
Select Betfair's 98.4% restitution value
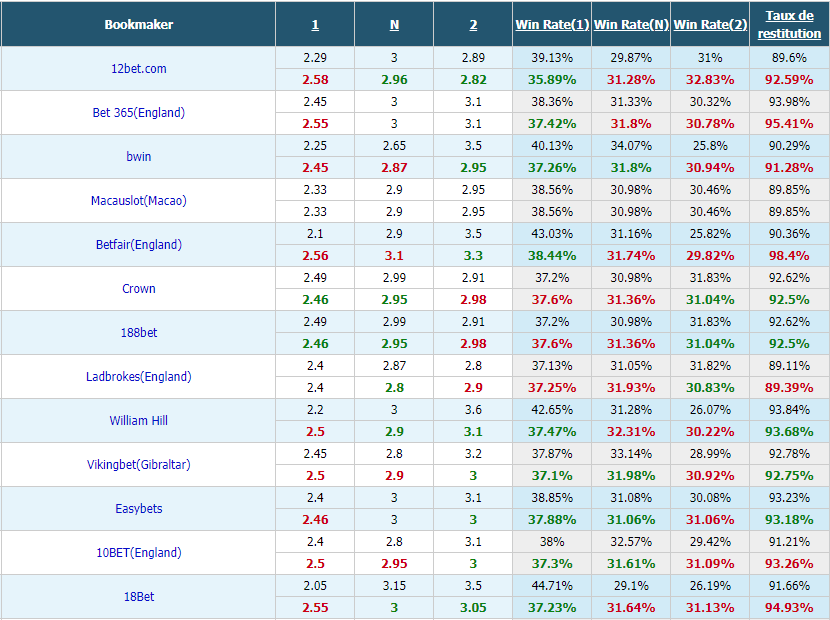(789, 256)
